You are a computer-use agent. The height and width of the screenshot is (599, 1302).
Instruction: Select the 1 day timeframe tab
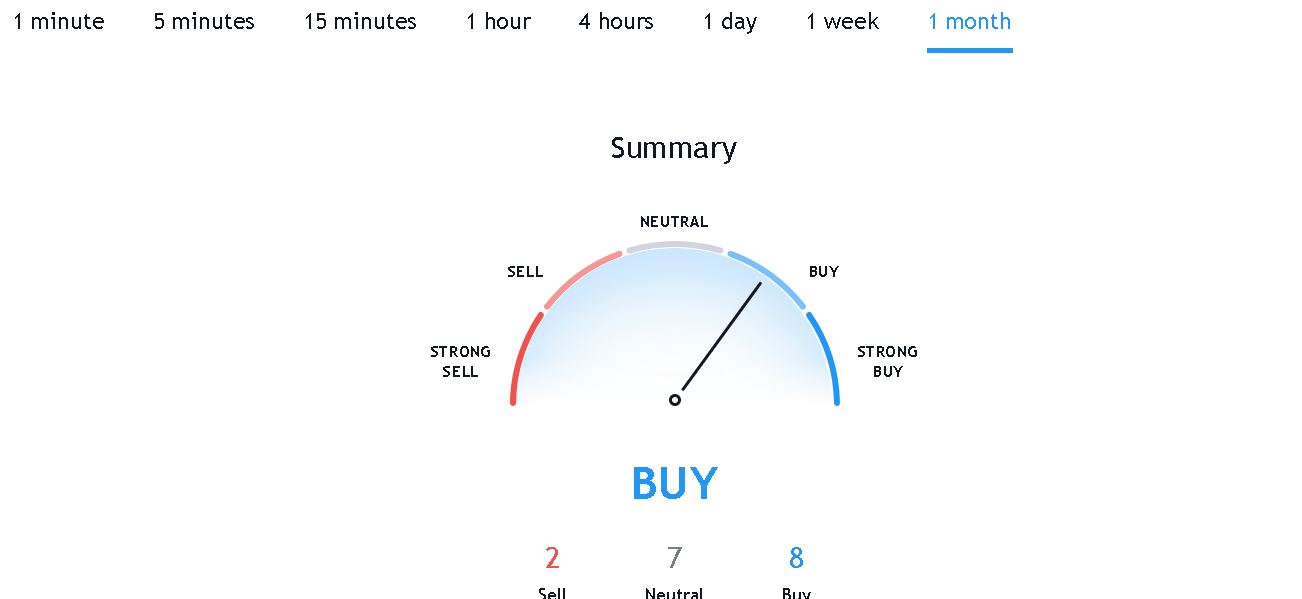(x=730, y=22)
